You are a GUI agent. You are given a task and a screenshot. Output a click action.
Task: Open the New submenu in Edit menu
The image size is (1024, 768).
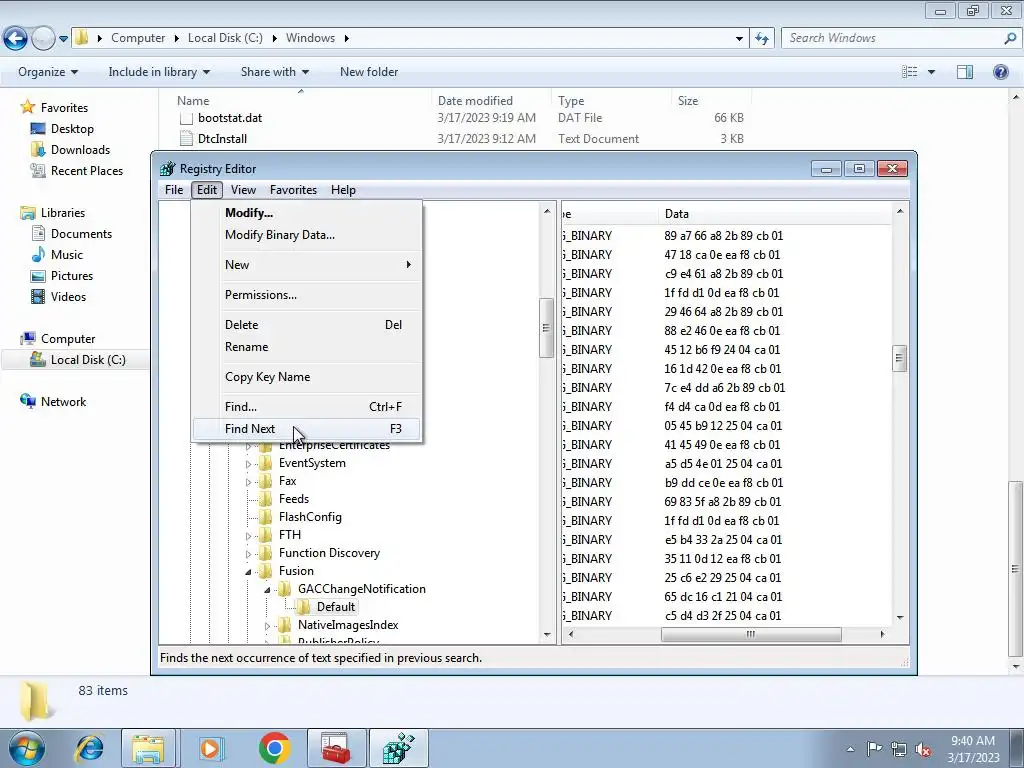click(307, 264)
